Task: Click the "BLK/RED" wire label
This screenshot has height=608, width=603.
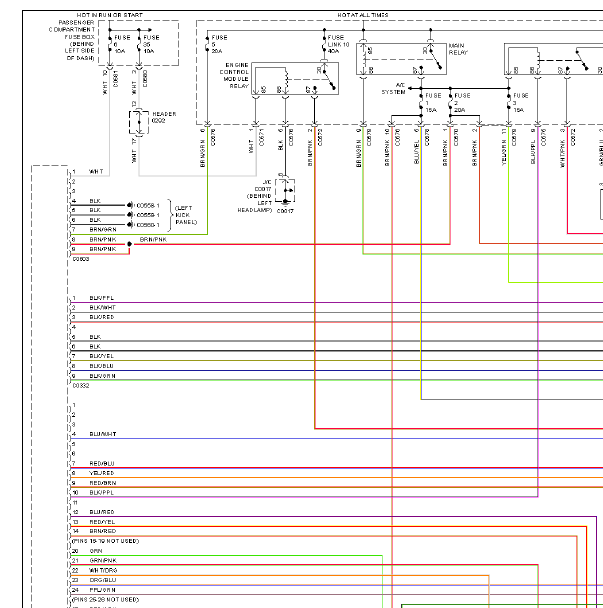Action: pyautogui.click(x=102, y=317)
